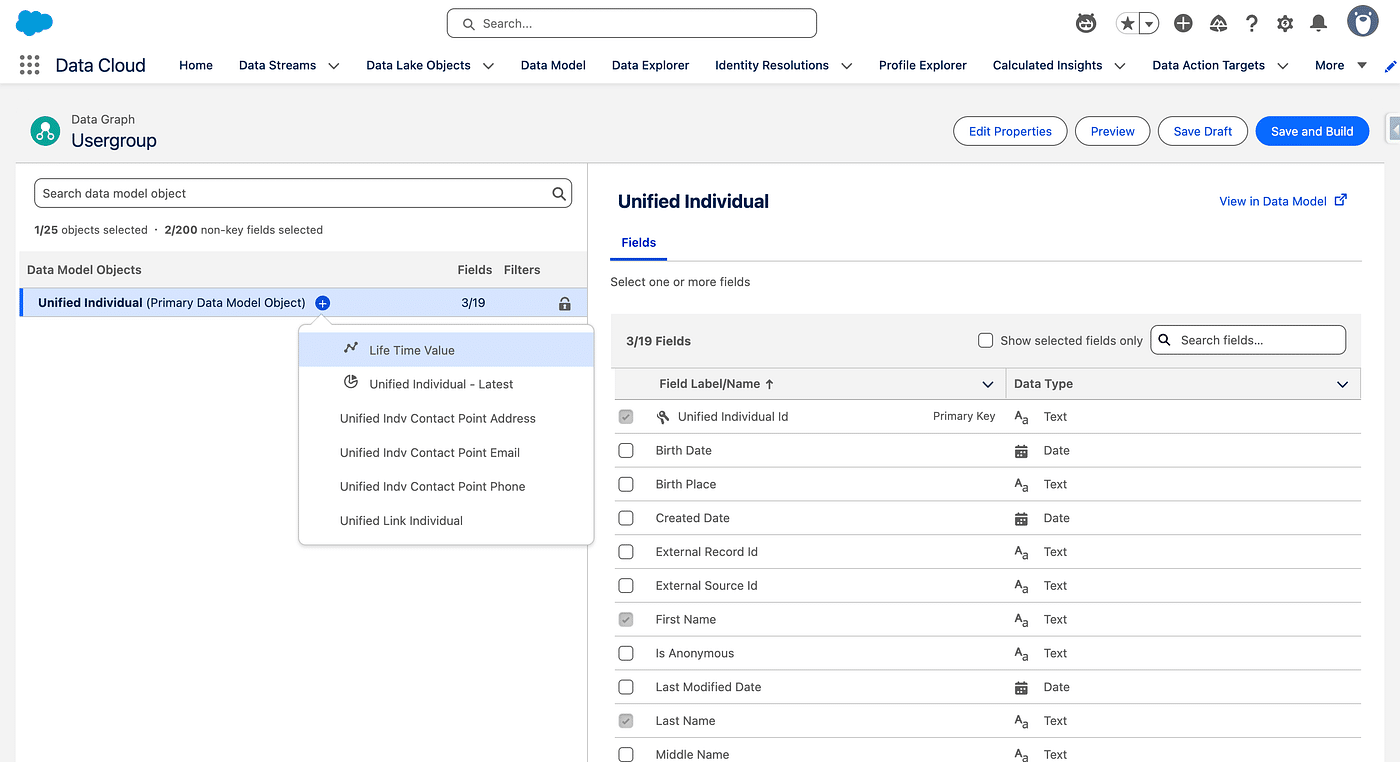
Task: Tick the Is Anonymous field checkbox
Action: point(626,654)
